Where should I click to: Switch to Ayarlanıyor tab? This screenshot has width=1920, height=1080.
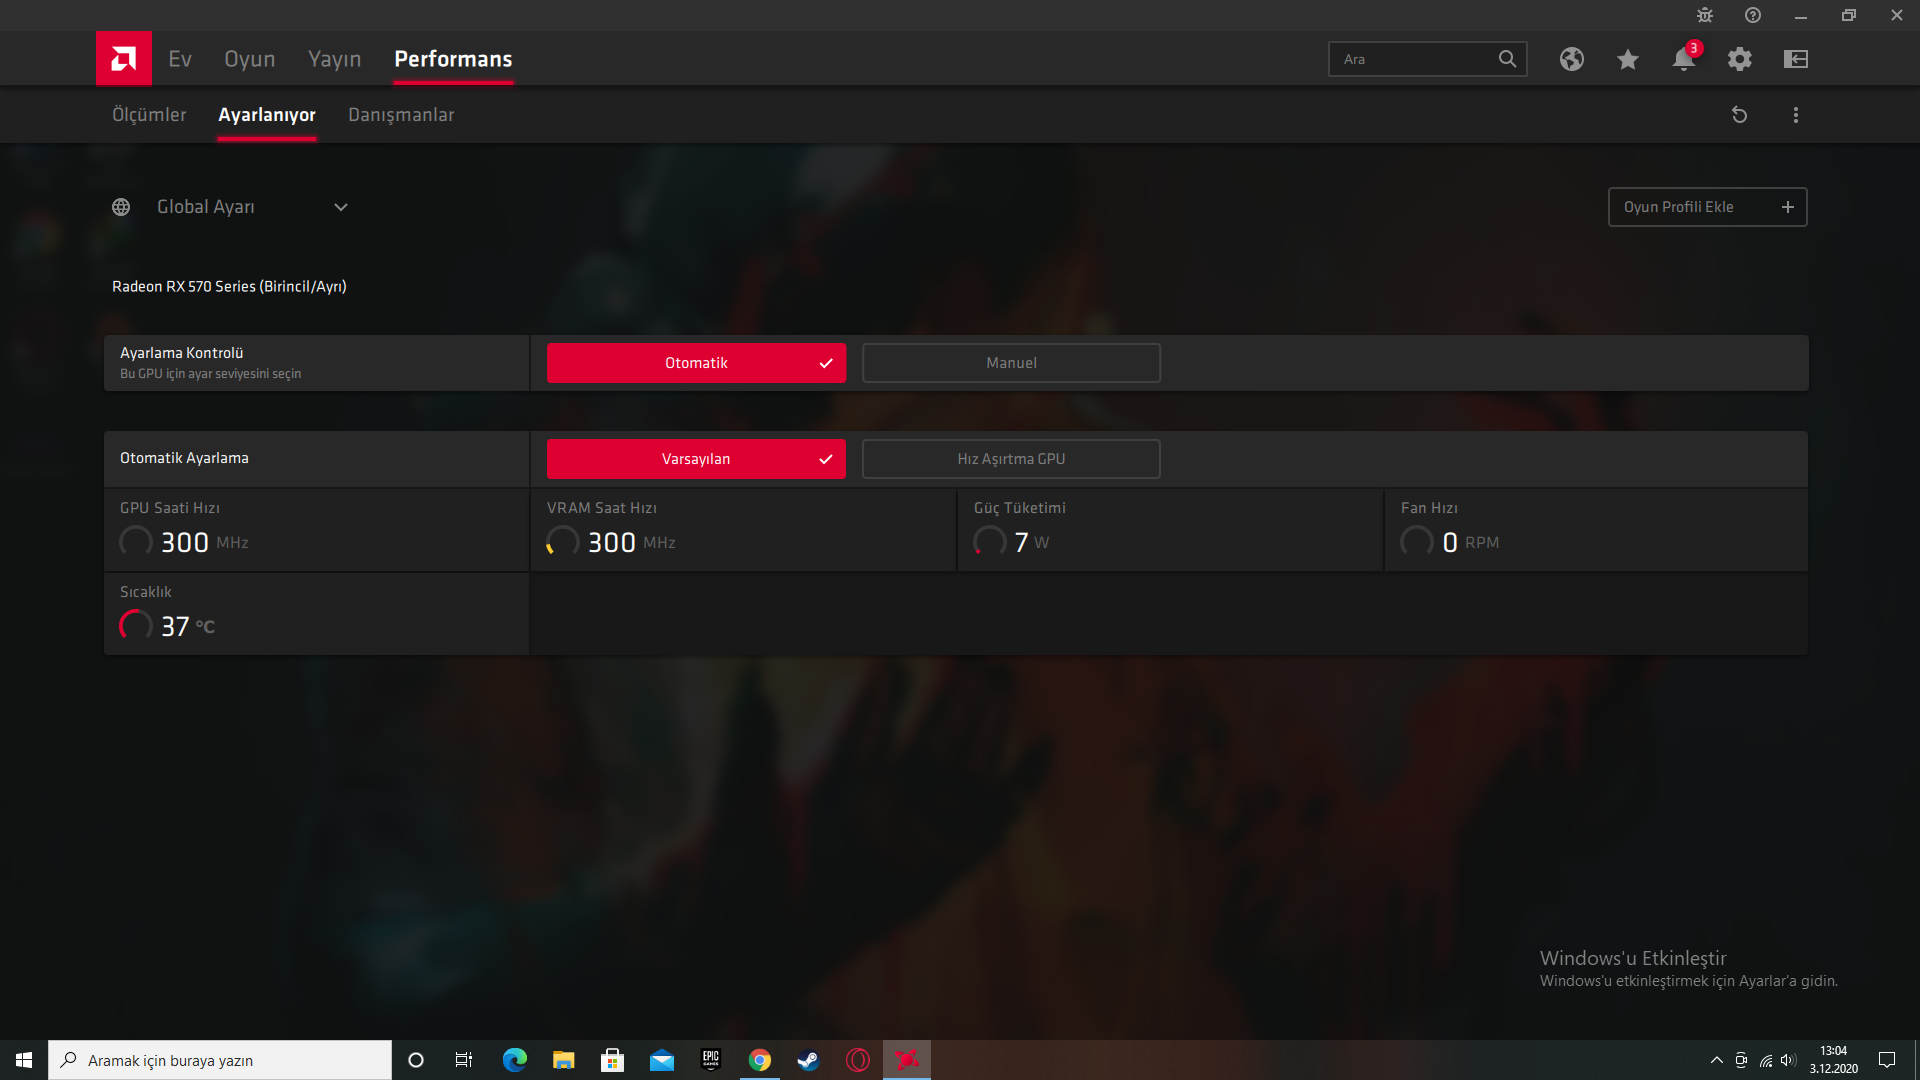(x=266, y=115)
